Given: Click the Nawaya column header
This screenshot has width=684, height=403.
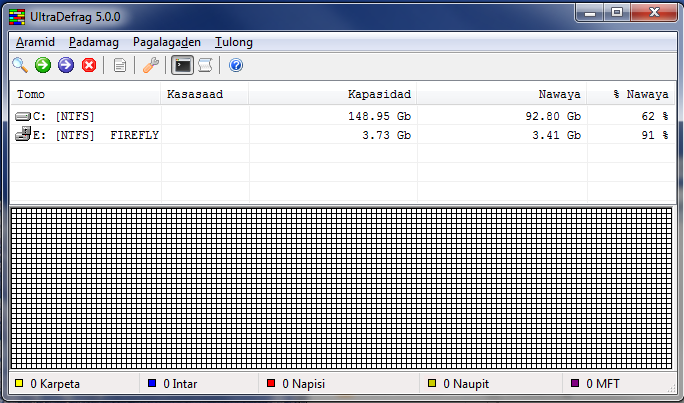Looking at the screenshot, I should coord(502,94).
